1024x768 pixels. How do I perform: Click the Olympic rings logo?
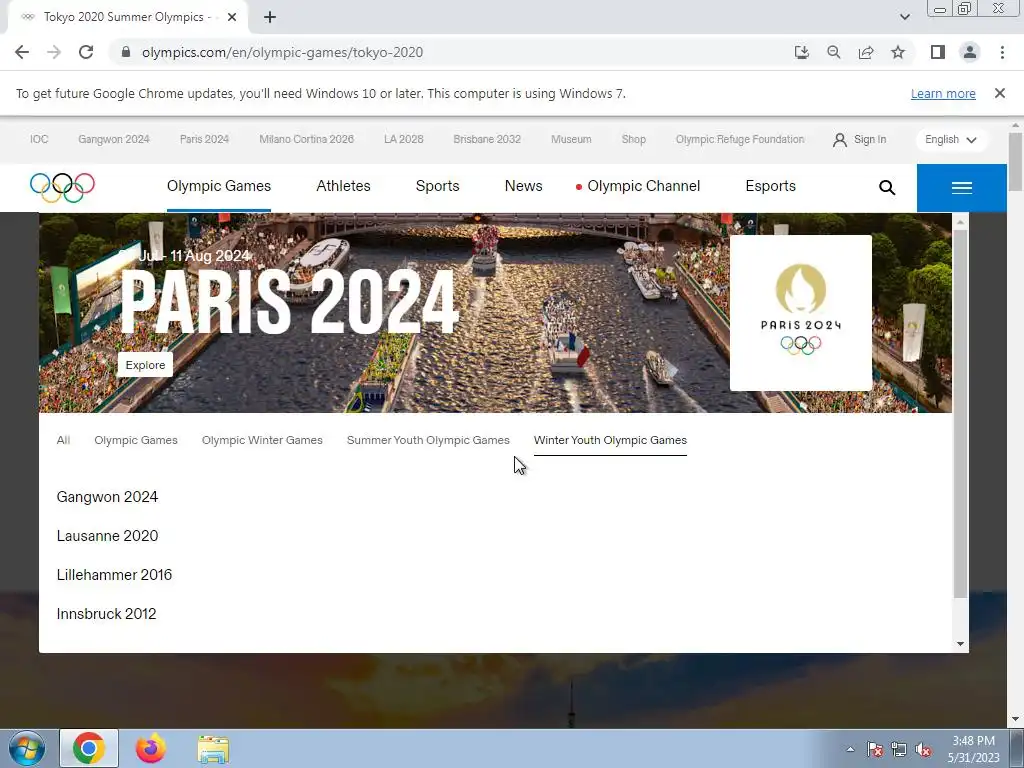click(x=62, y=187)
